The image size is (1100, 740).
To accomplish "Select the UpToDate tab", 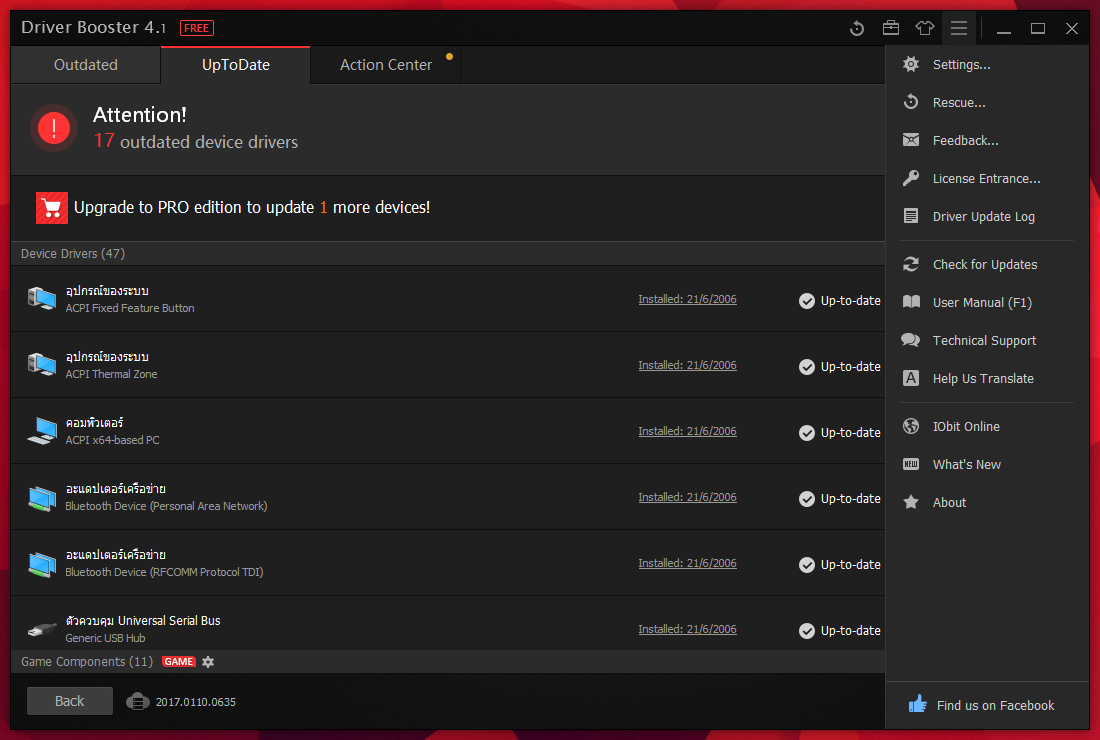I will pos(236,65).
